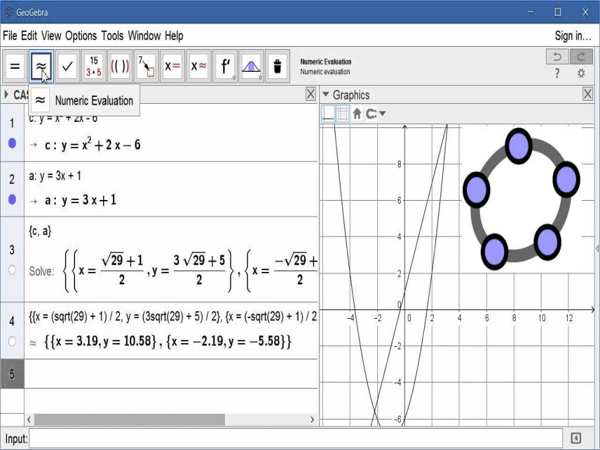
Task: Toggle visibility of row 1 object c
Action: point(12,143)
